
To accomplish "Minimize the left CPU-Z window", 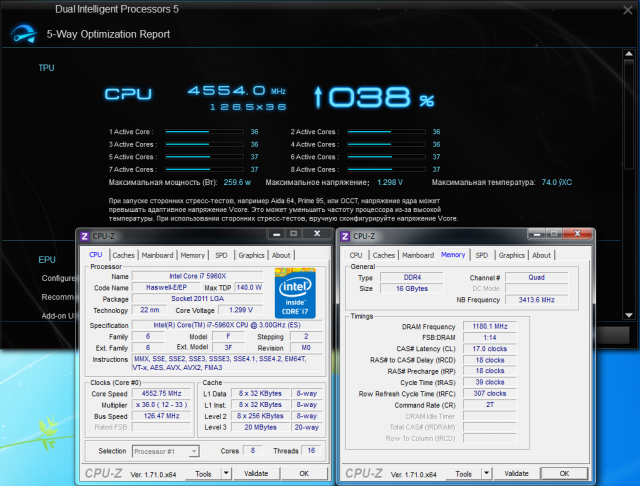I will [x=276, y=234].
